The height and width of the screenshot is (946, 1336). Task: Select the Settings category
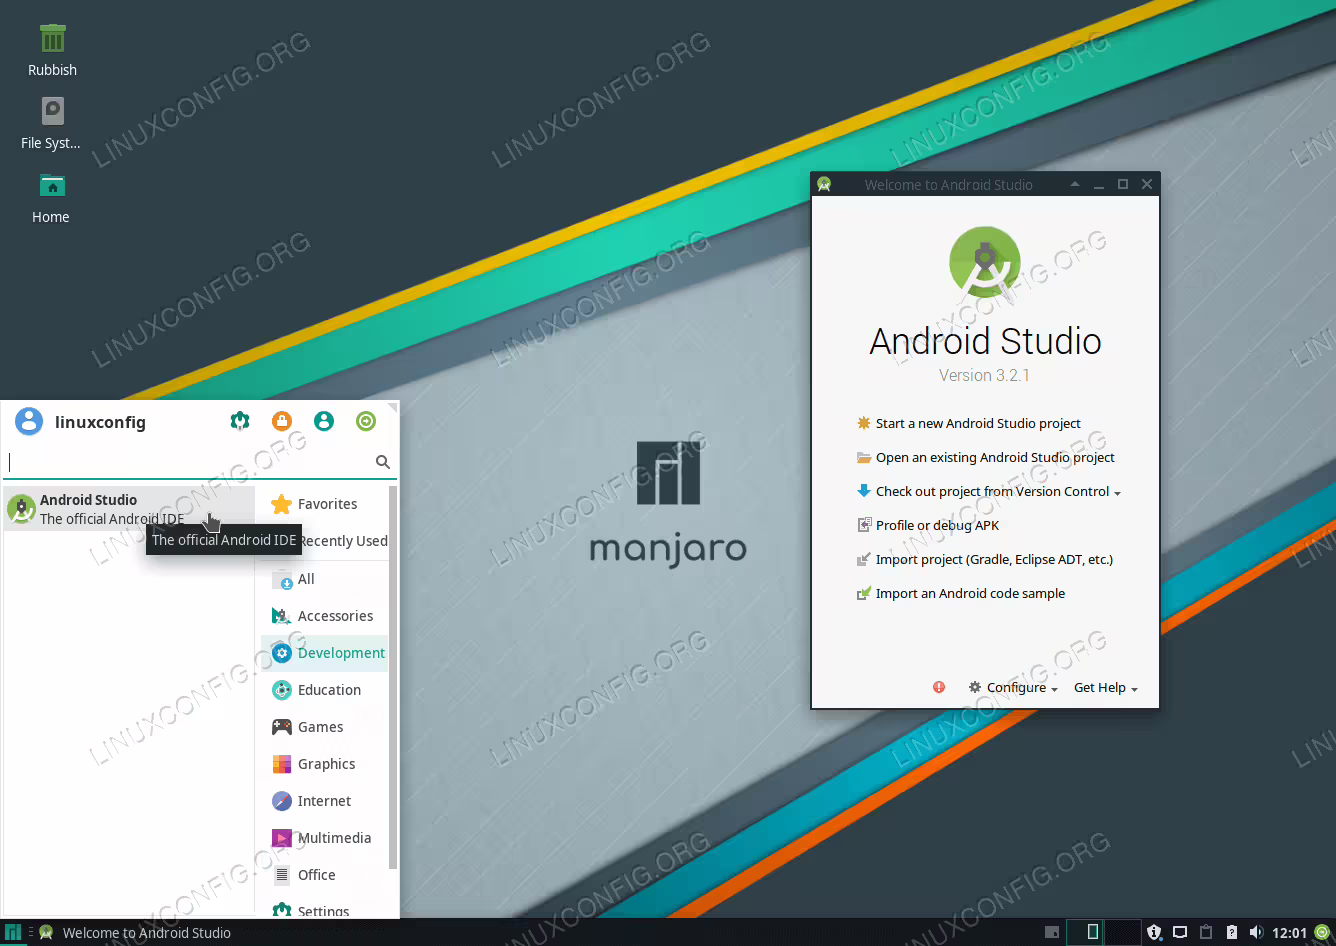click(324, 908)
